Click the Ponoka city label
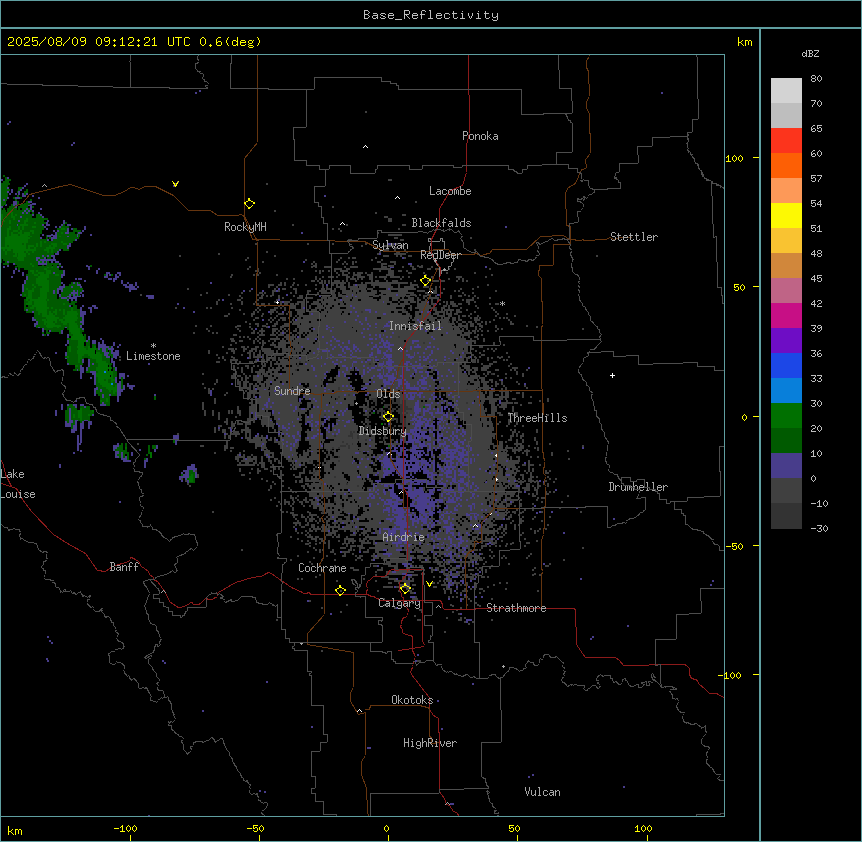This screenshot has height=842, width=862. pos(480,136)
